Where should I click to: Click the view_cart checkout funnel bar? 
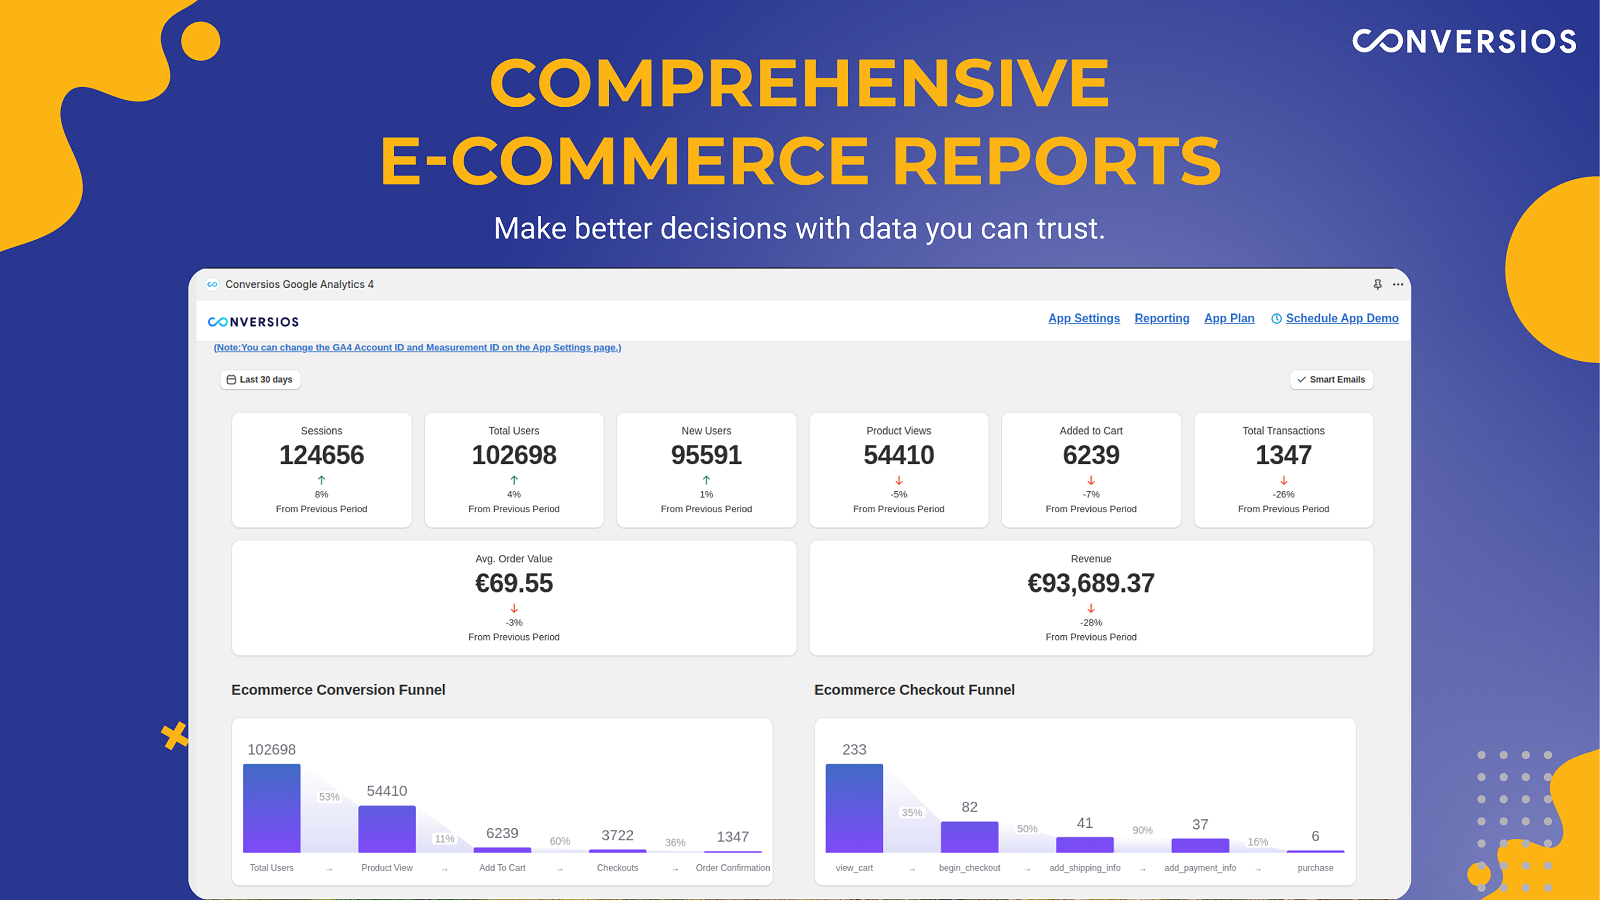pos(854,808)
